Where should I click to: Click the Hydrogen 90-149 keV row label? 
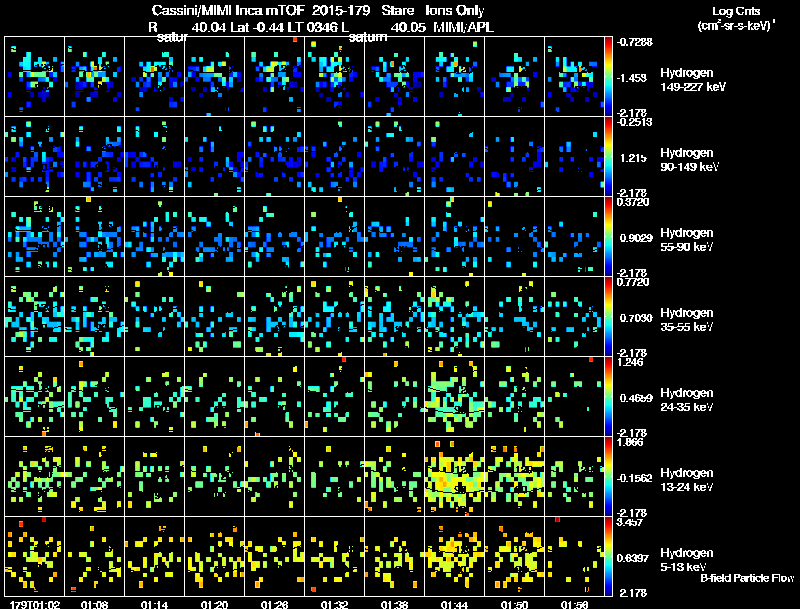[x=689, y=160]
